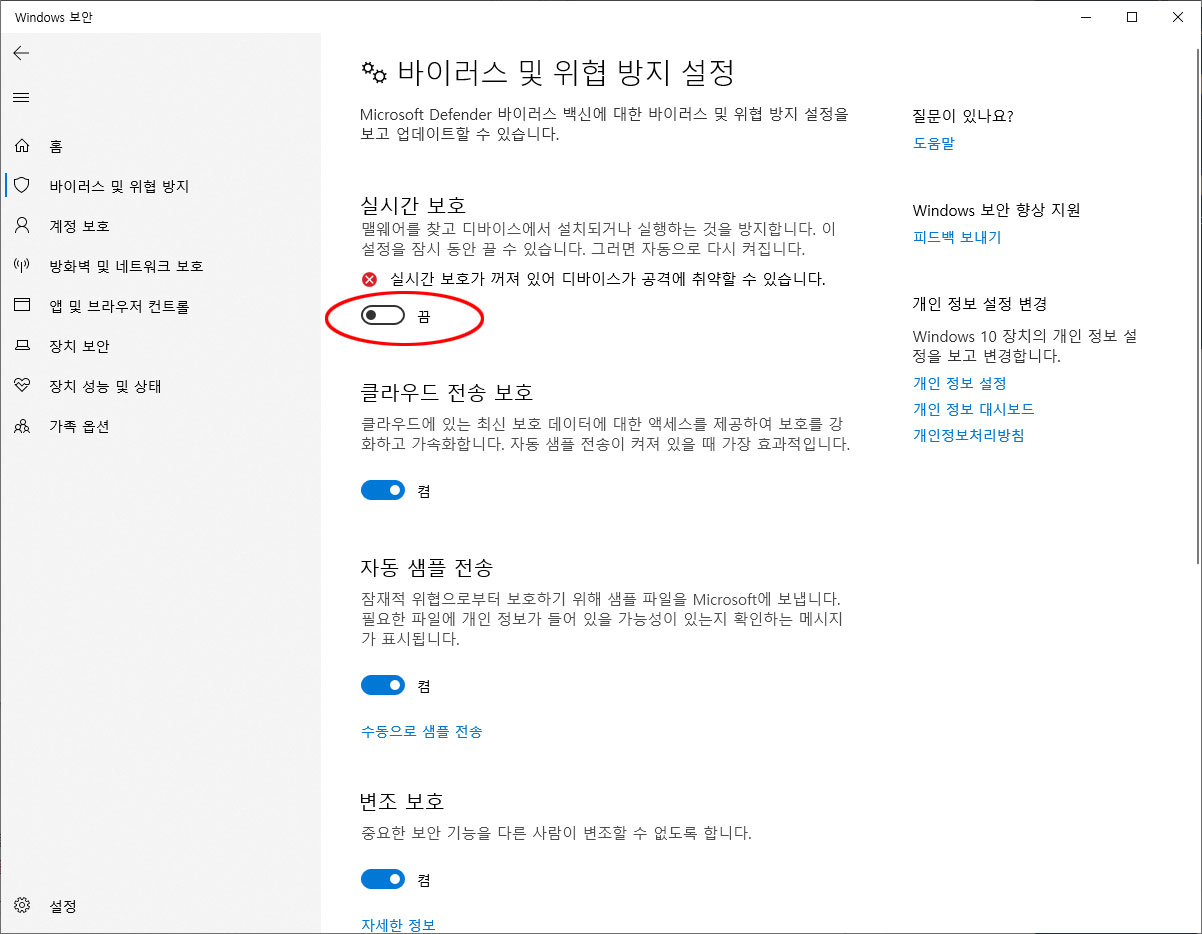The image size is (1202, 934).
Task: Open 개인 정보 설정 link
Action: (x=960, y=383)
